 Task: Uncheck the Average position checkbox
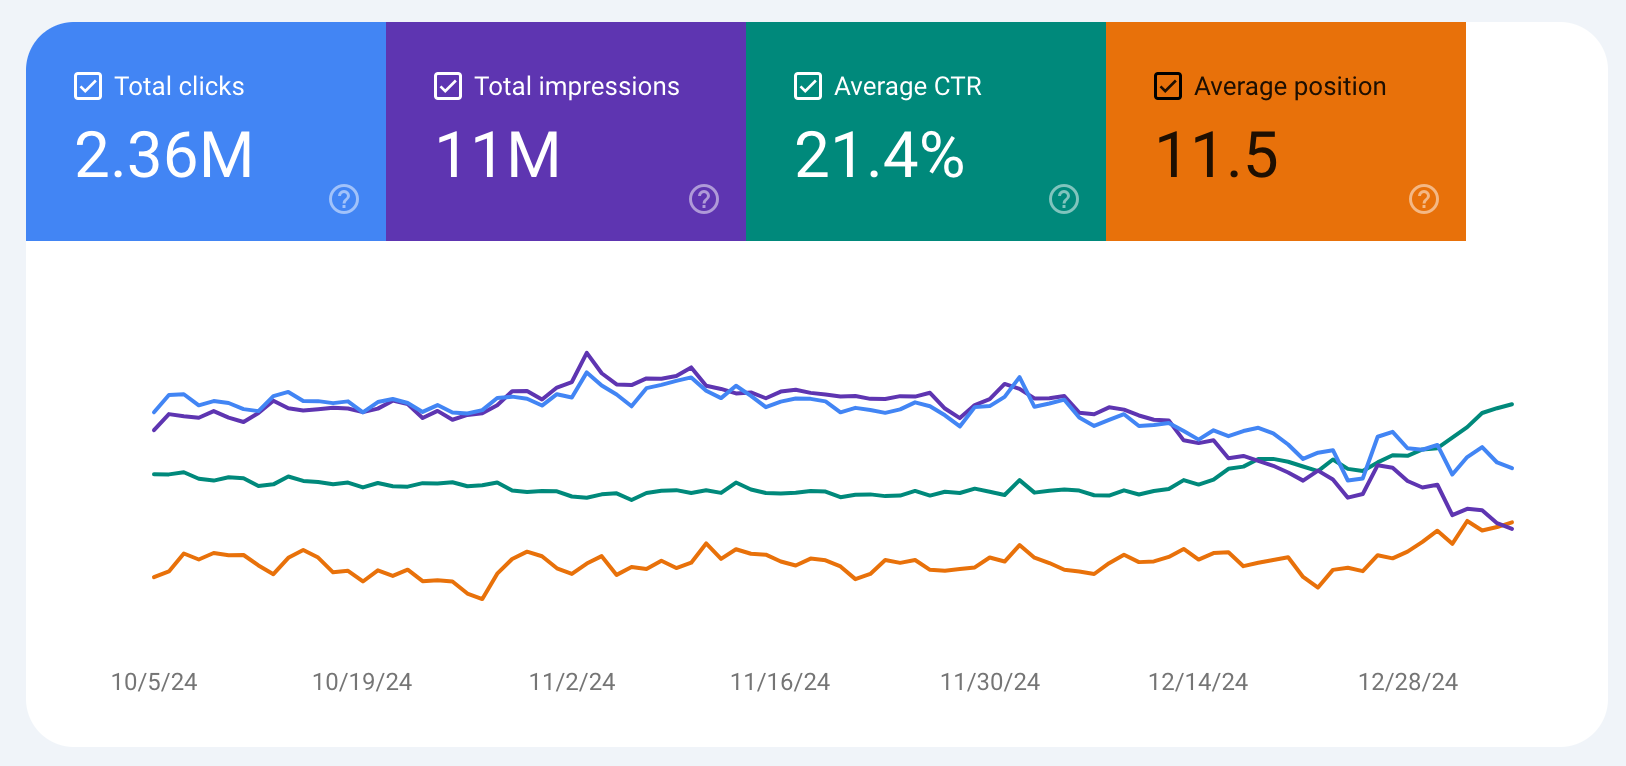[1168, 86]
